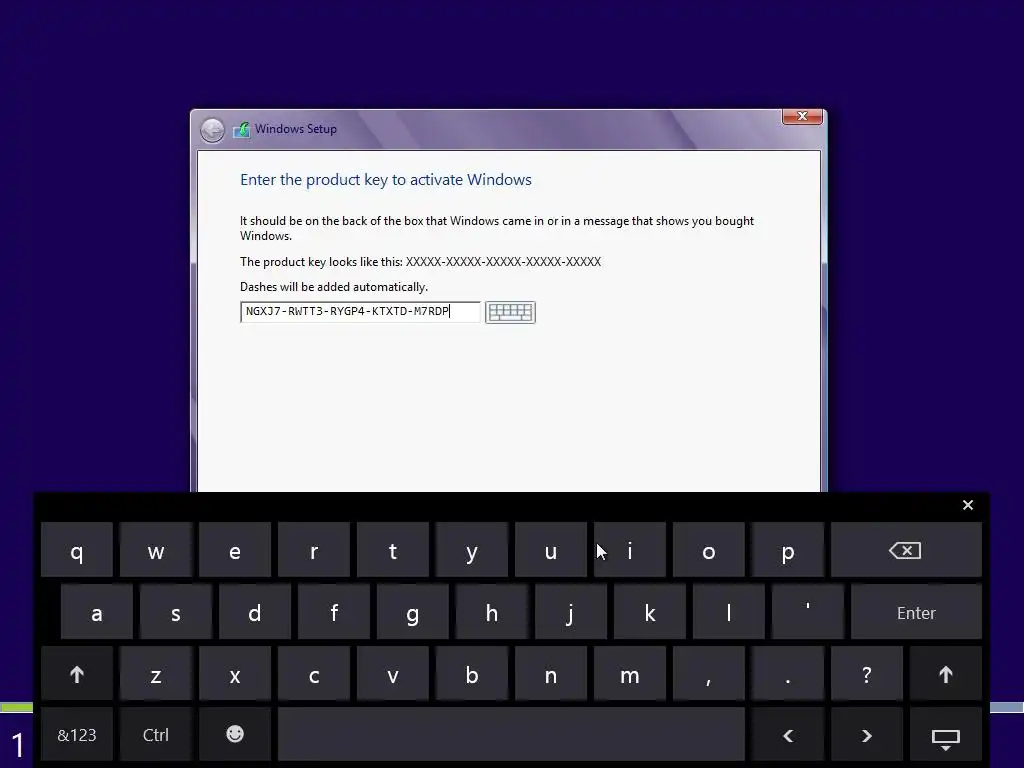Tap the p key

click(788, 550)
